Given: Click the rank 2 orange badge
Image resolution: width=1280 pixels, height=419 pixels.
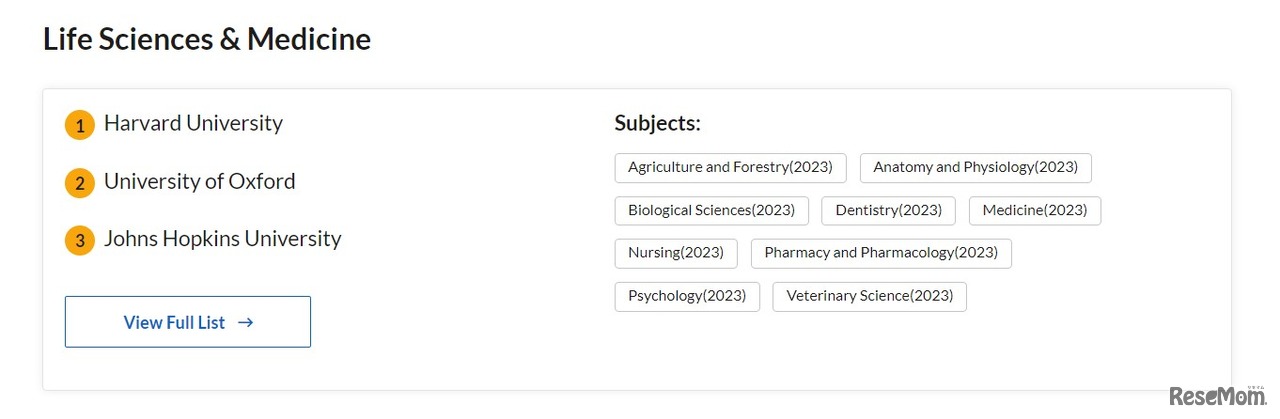Looking at the screenshot, I should (79, 184).
